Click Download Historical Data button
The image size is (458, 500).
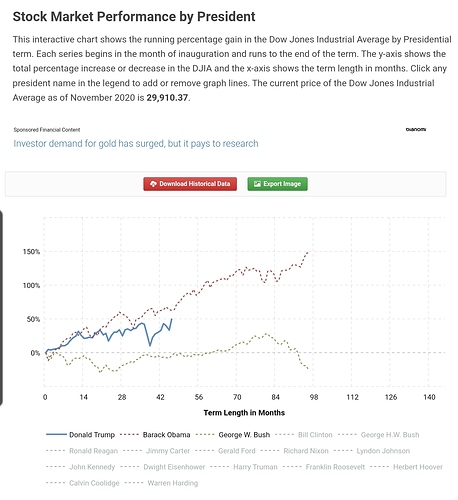click(190, 184)
